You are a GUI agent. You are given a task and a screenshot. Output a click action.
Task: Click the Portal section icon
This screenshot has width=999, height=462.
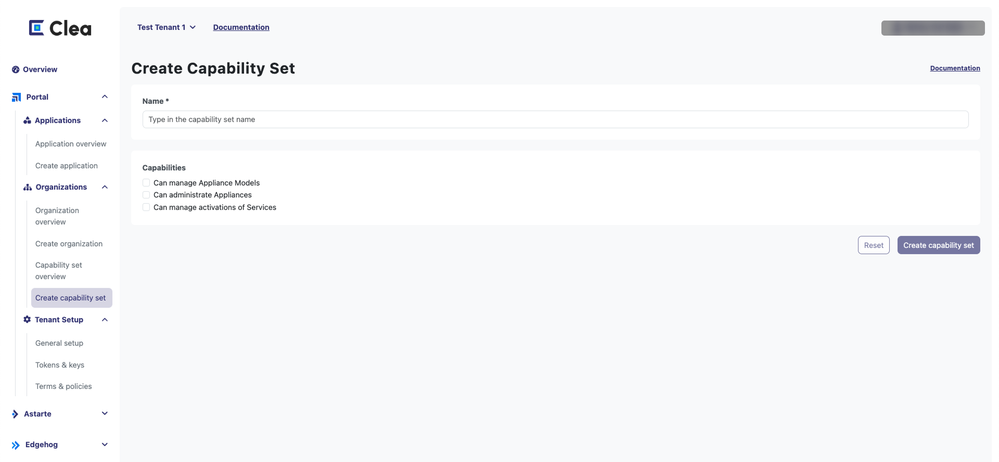[16, 97]
